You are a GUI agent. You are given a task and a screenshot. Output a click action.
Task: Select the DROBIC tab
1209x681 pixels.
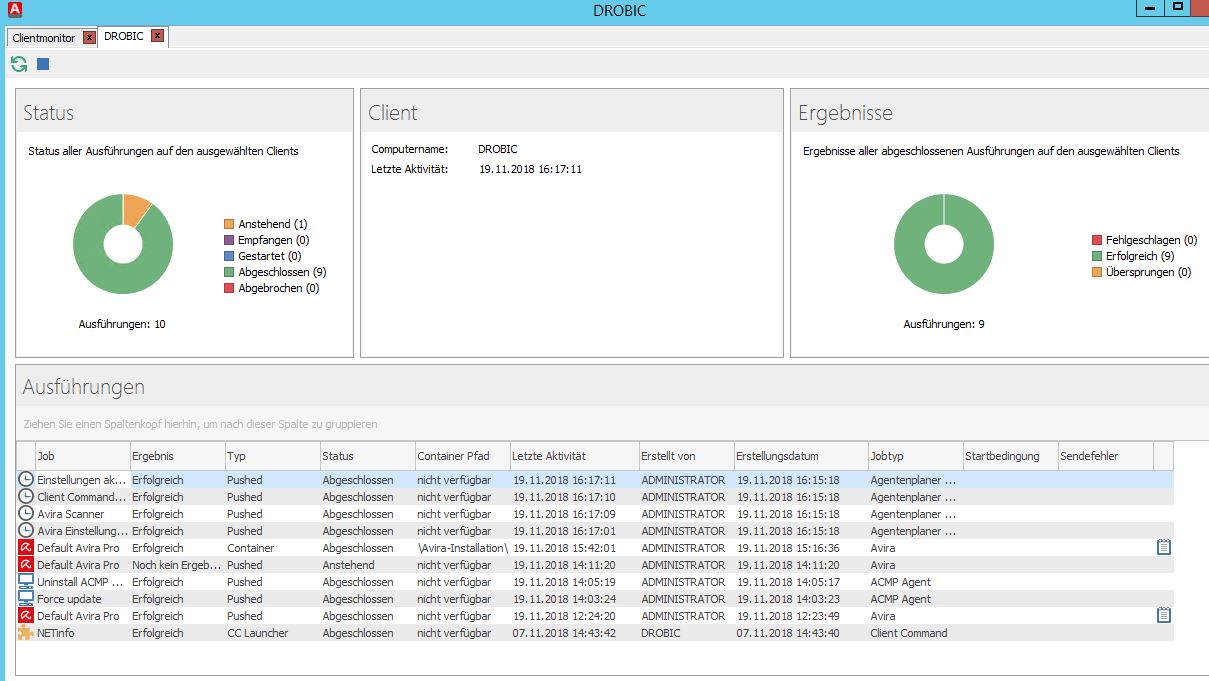coord(124,37)
